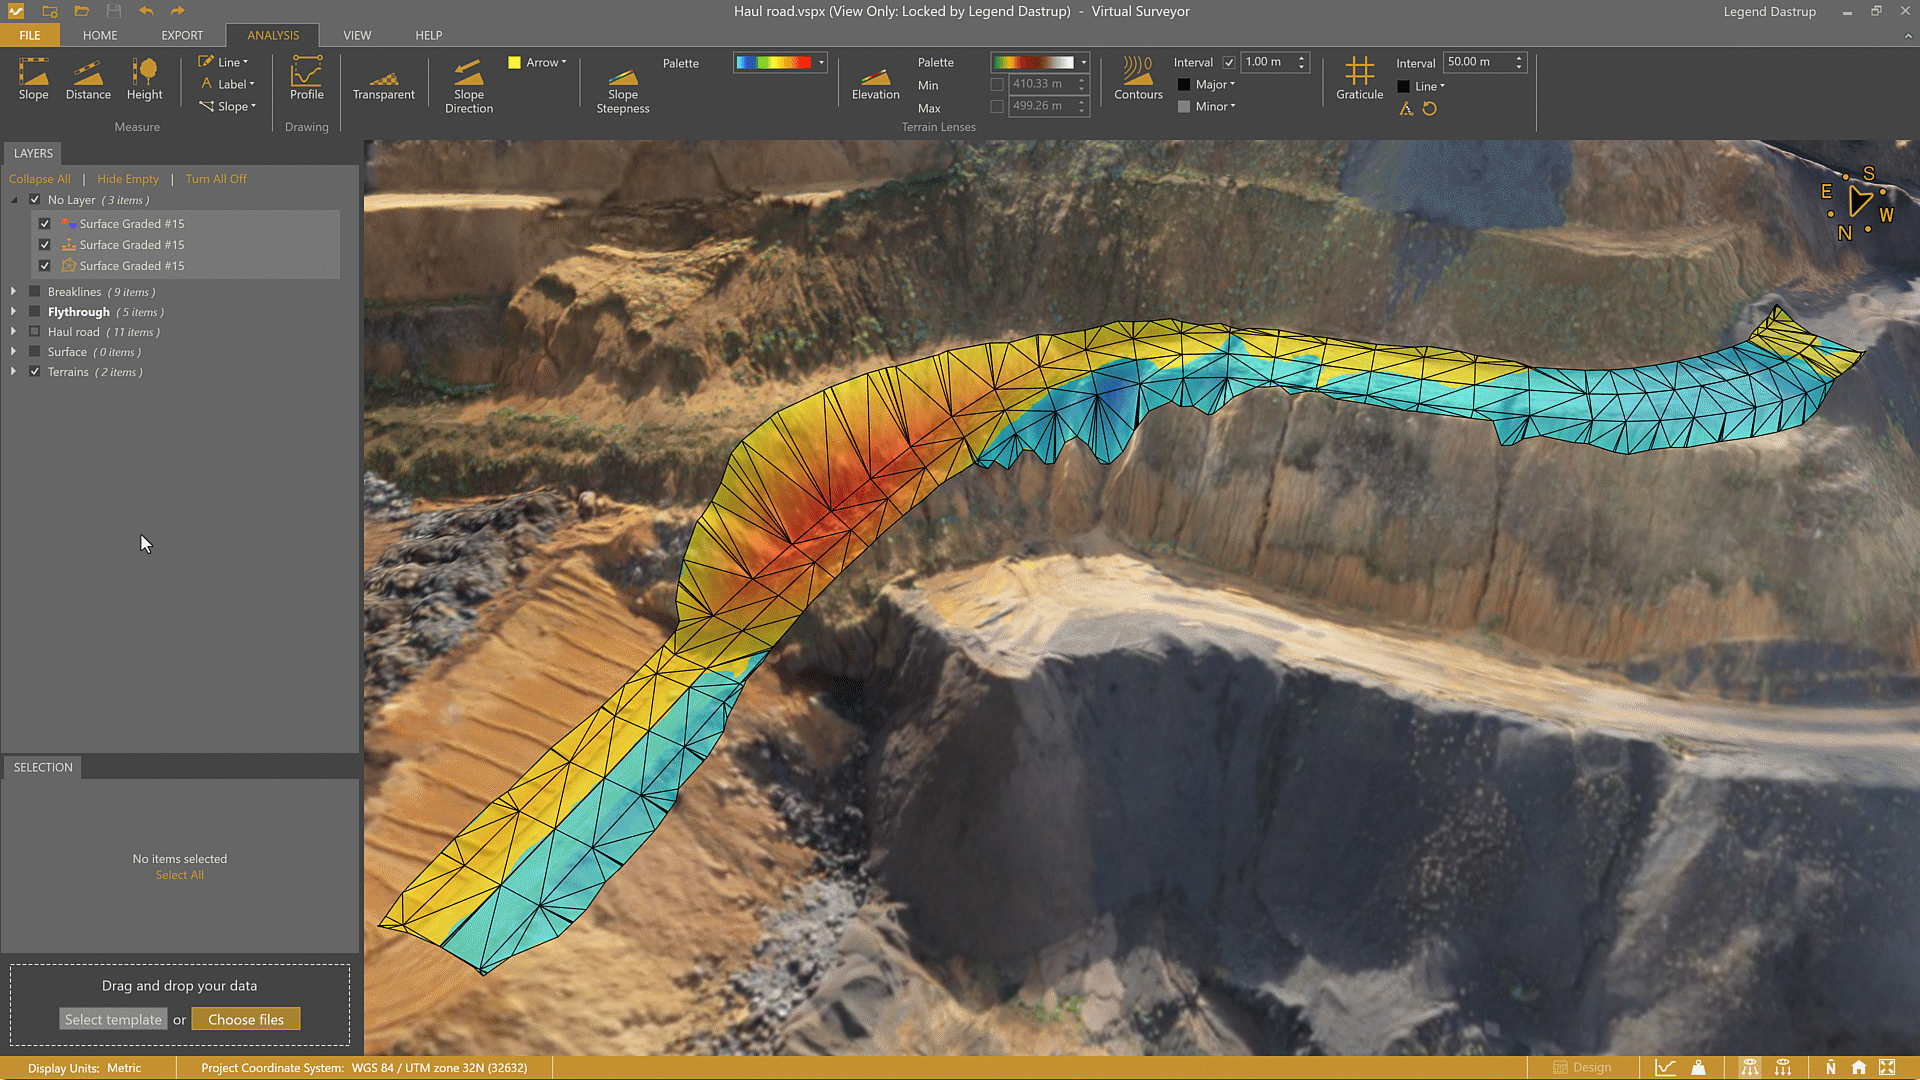This screenshot has height=1080, width=1920.
Task: Switch to the EXPORT ribbon tab
Action: [x=182, y=35]
